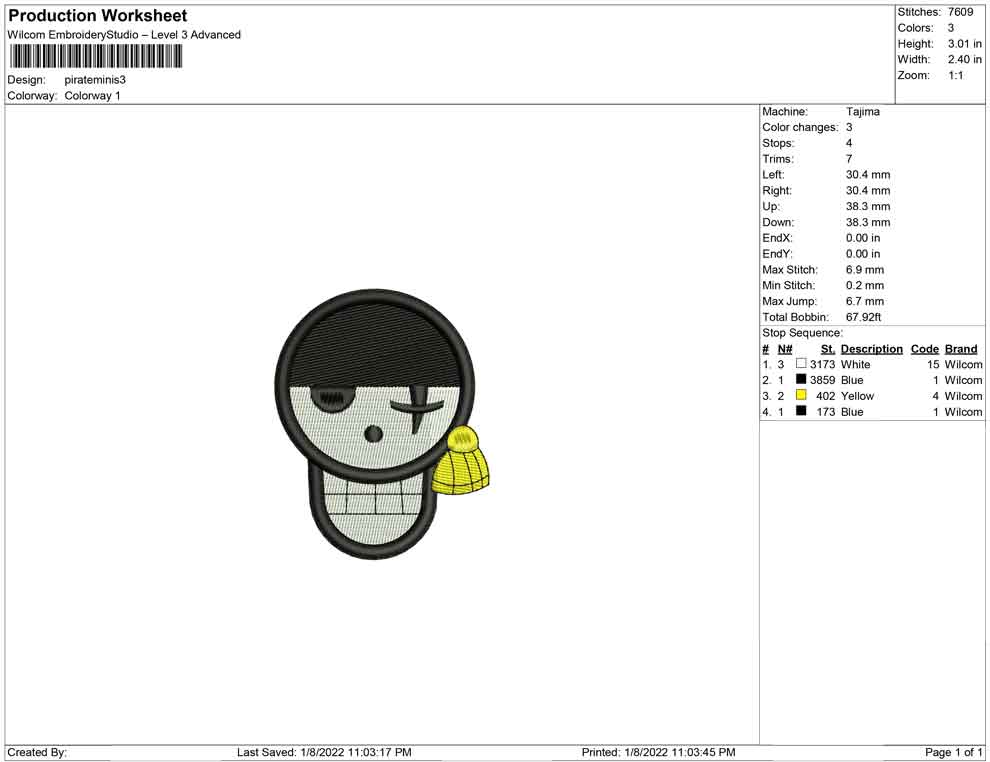Click the 'White' thread description
Image resolution: width=990 pixels, height=762 pixels.
[x=856, y=364]
